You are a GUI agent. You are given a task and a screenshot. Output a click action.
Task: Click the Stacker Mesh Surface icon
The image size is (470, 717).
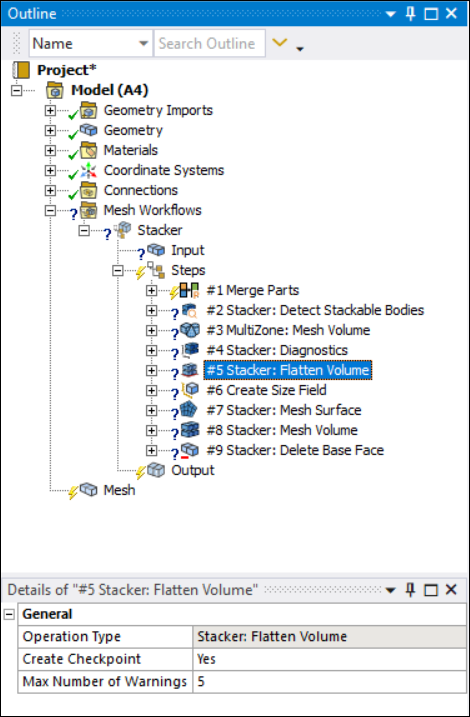(190, 410)
